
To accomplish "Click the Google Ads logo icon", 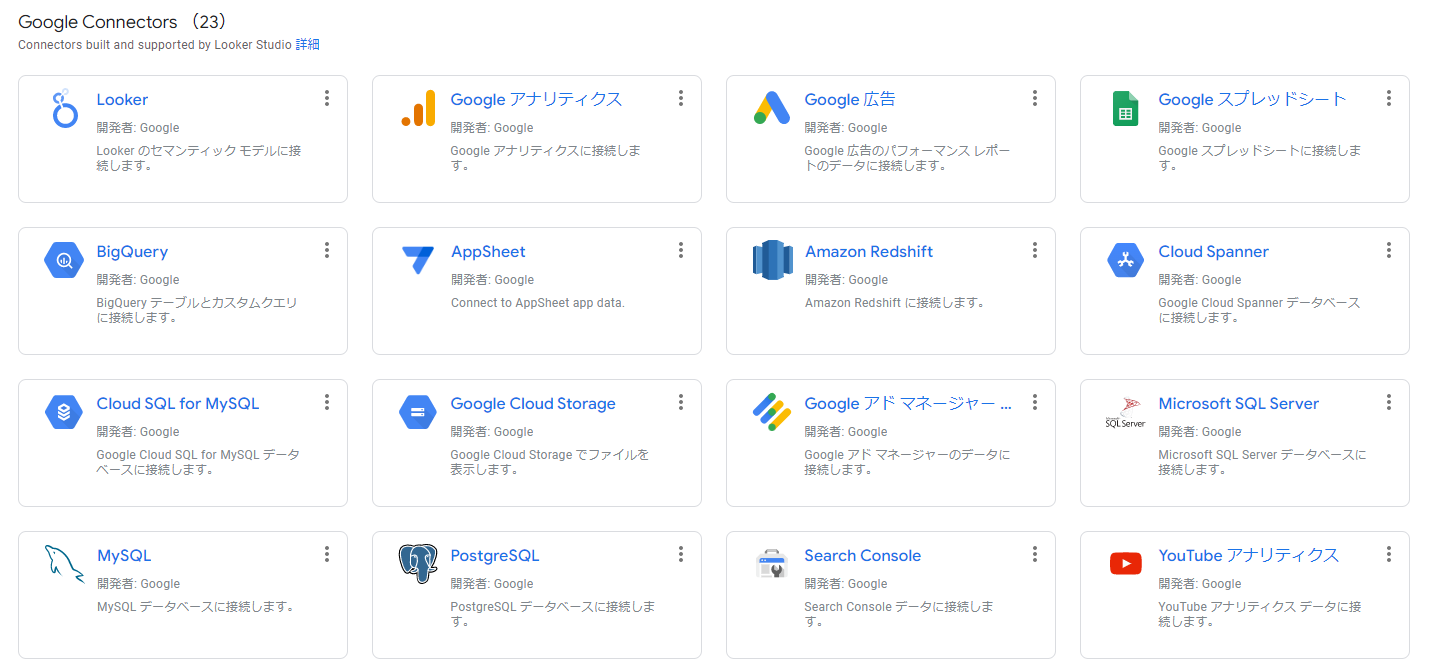I will tap(772, 108).
